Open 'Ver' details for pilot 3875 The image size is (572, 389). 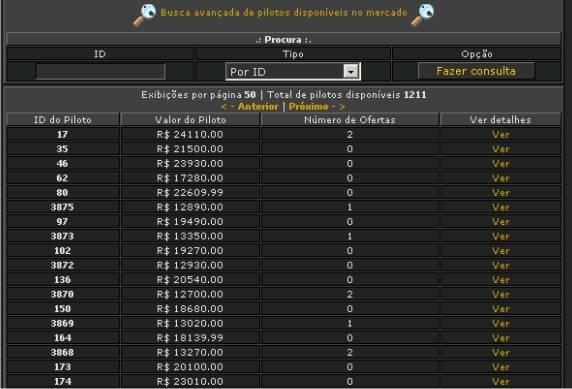500,207
